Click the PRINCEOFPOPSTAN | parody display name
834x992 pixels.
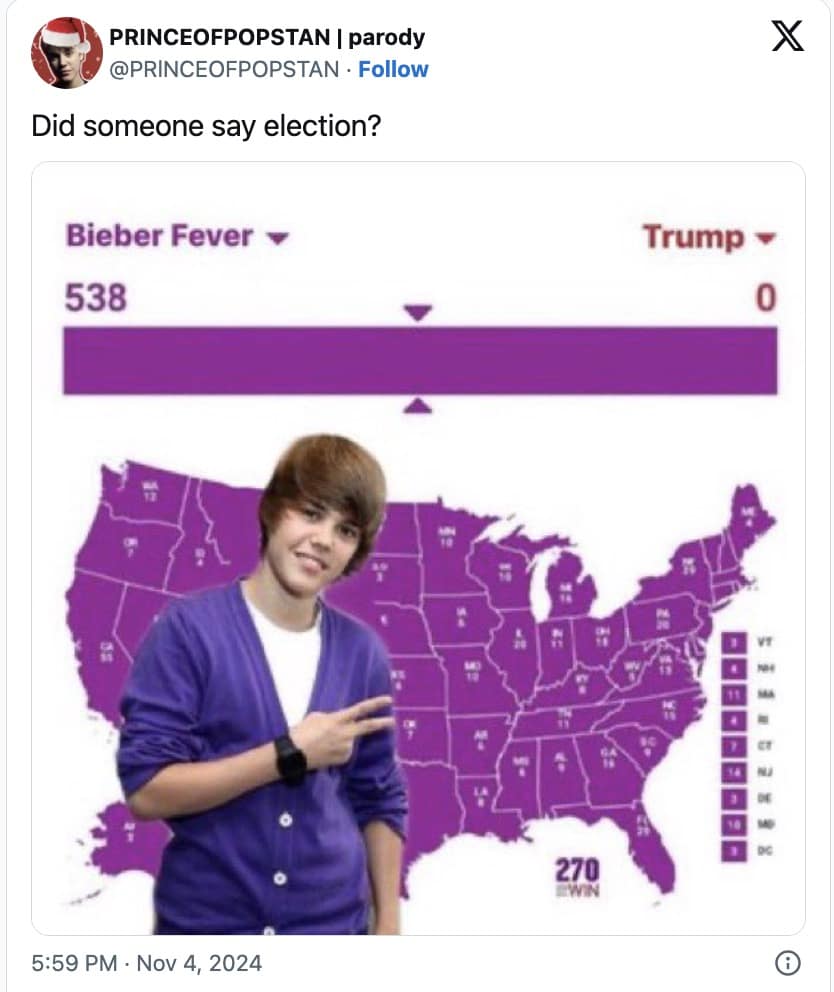[x=266, y=37]
